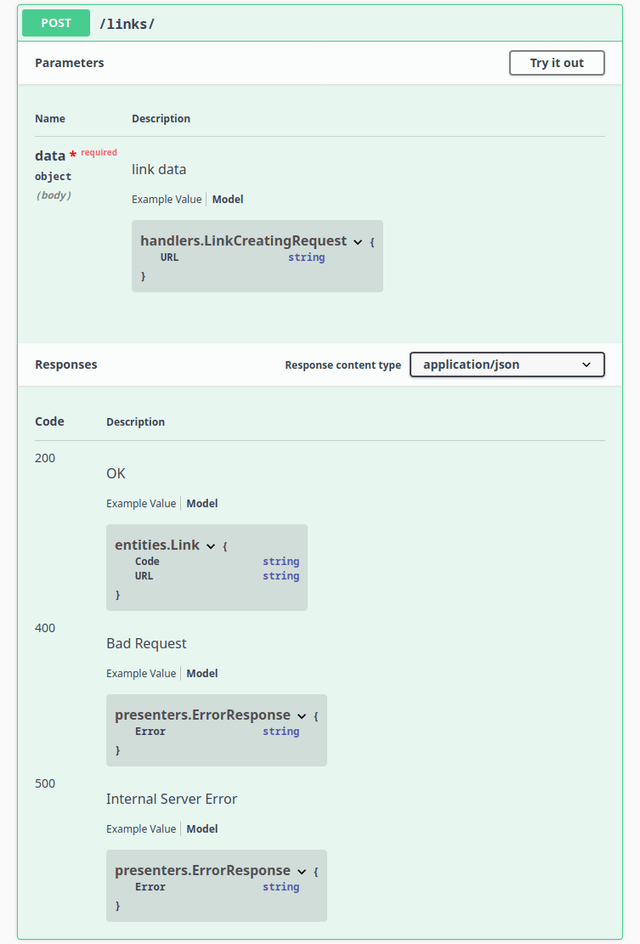Collapse the 400 presenters.ErrorResponse model chevron

[x=302, y=716]
